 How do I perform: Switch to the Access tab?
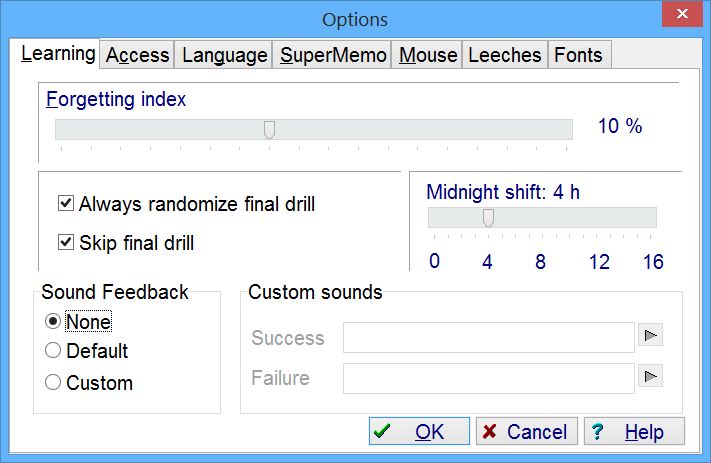click(x=137, y=55)
